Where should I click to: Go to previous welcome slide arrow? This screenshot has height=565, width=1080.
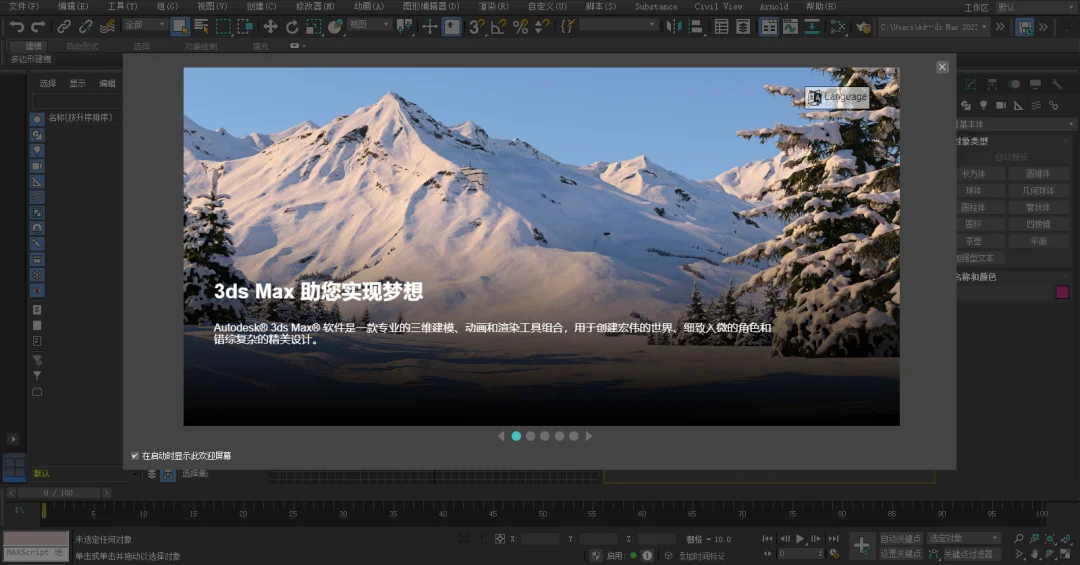click(x=501, y=436)
